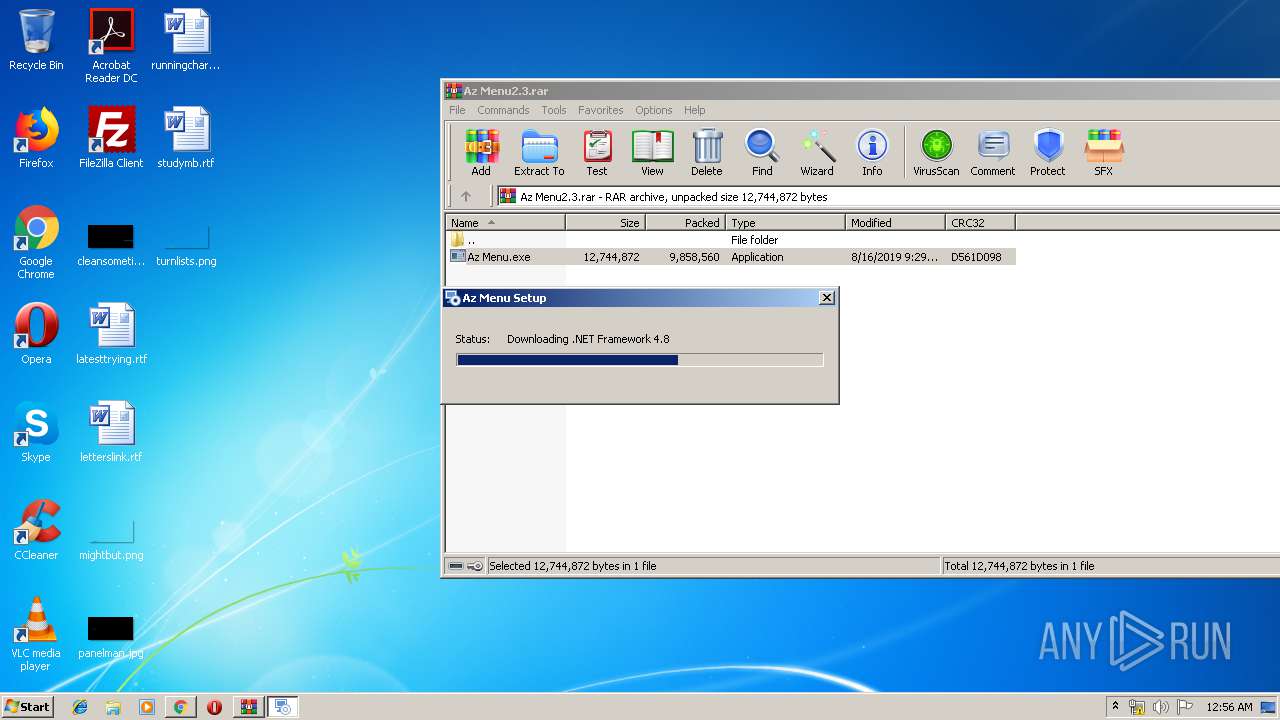This screenshot has height=720, width=1280.
Task: Click the status text Downloading .NET Framework 4.8
Action: tap(588, 339)
